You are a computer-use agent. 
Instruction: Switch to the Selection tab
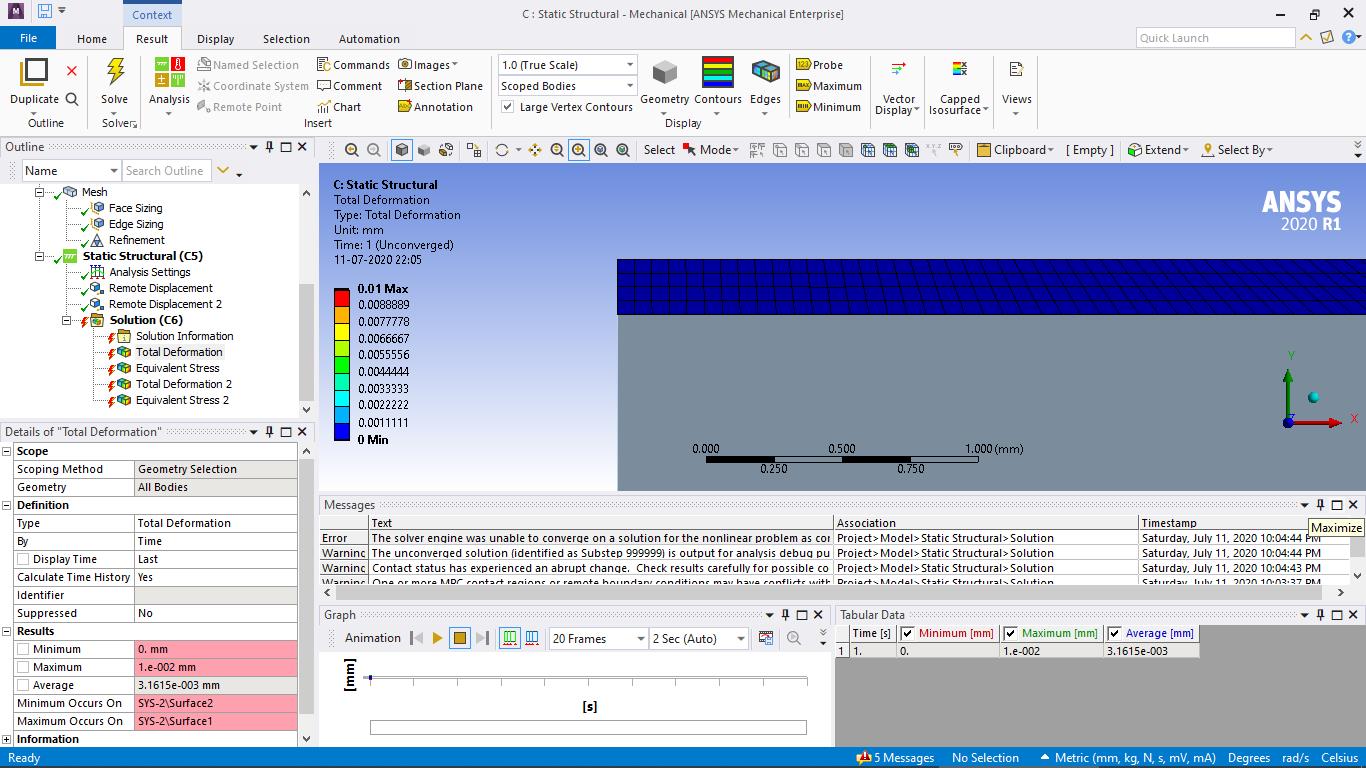[286, 39]
